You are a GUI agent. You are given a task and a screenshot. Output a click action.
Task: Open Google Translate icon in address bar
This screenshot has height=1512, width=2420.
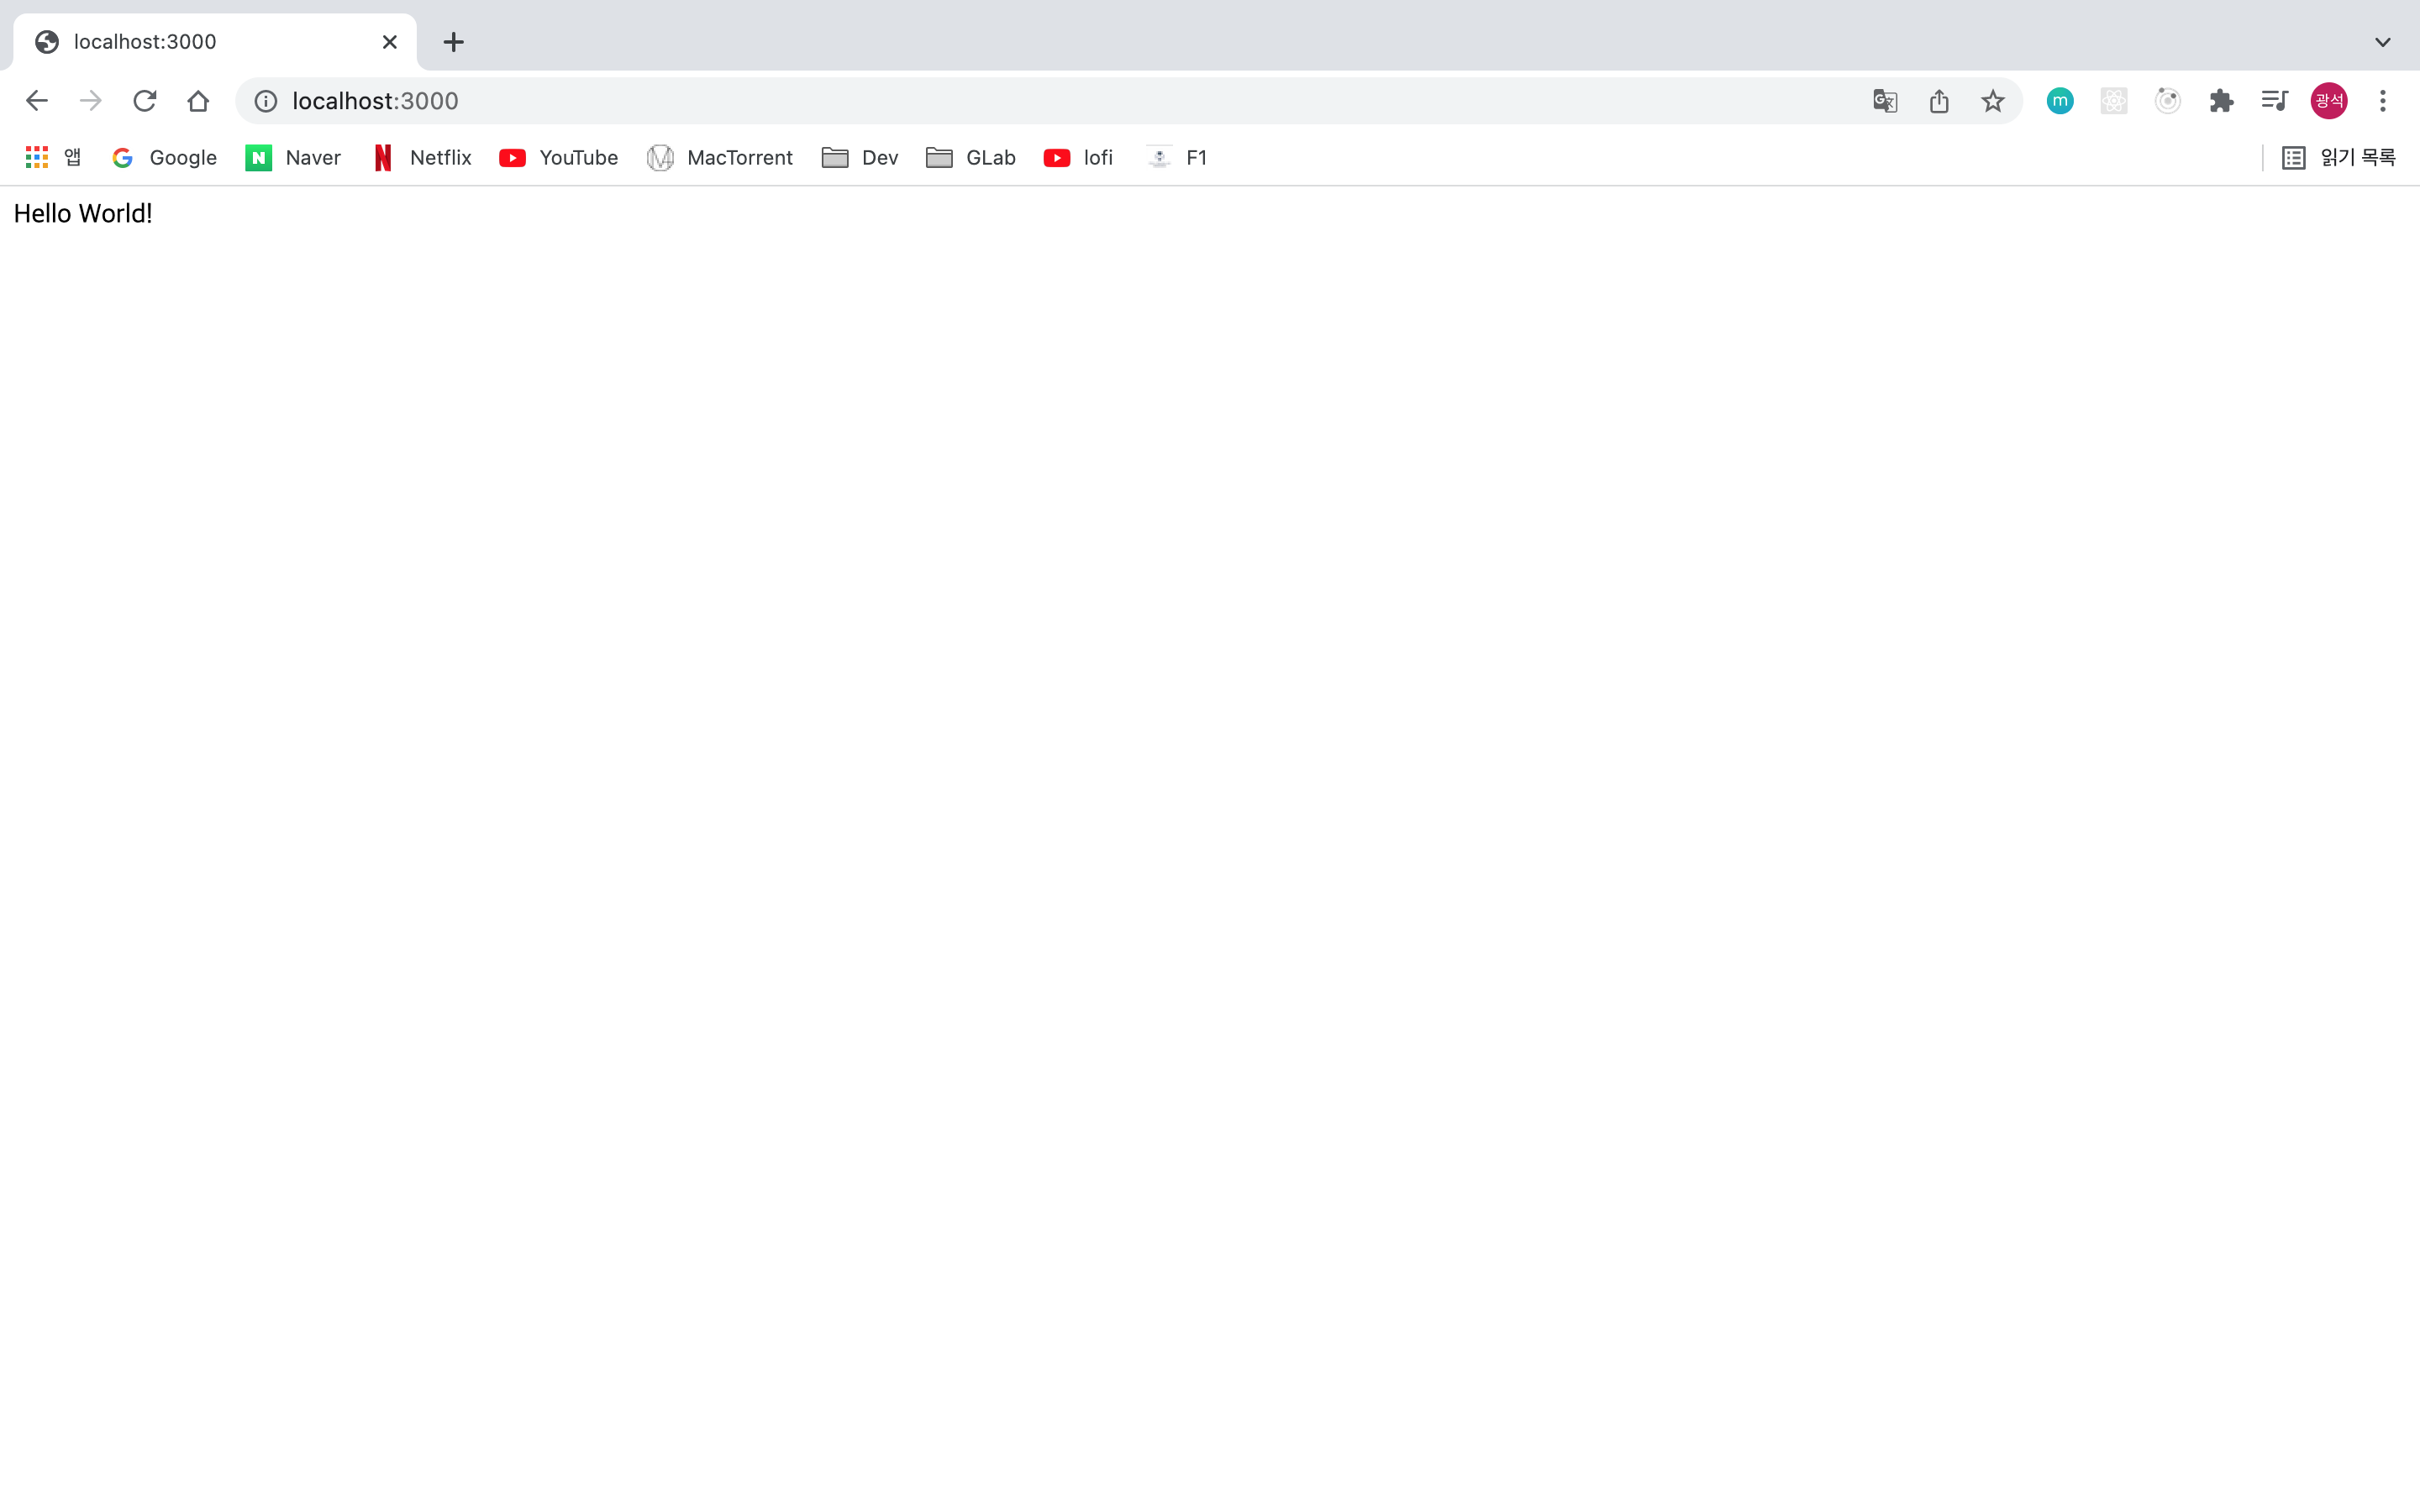coord(1885,101)
